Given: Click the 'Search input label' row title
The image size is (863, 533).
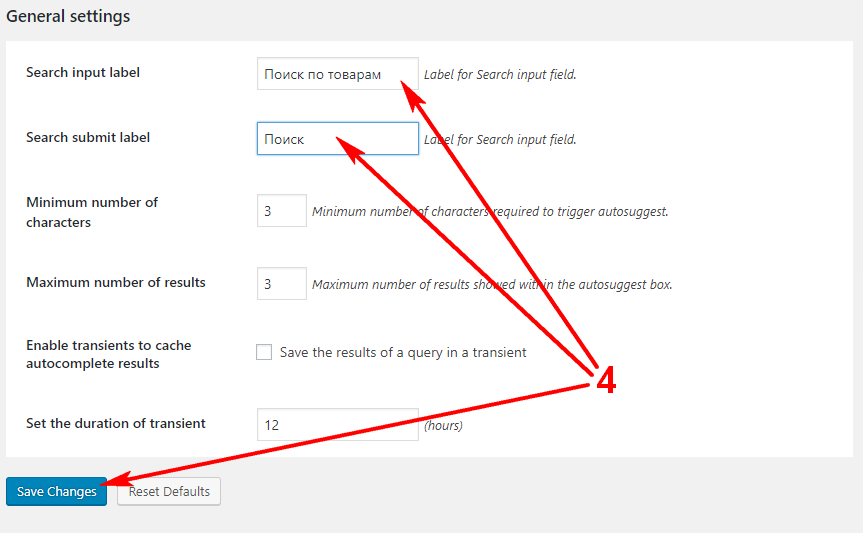Looking at the screenshot, I should 83,72.
